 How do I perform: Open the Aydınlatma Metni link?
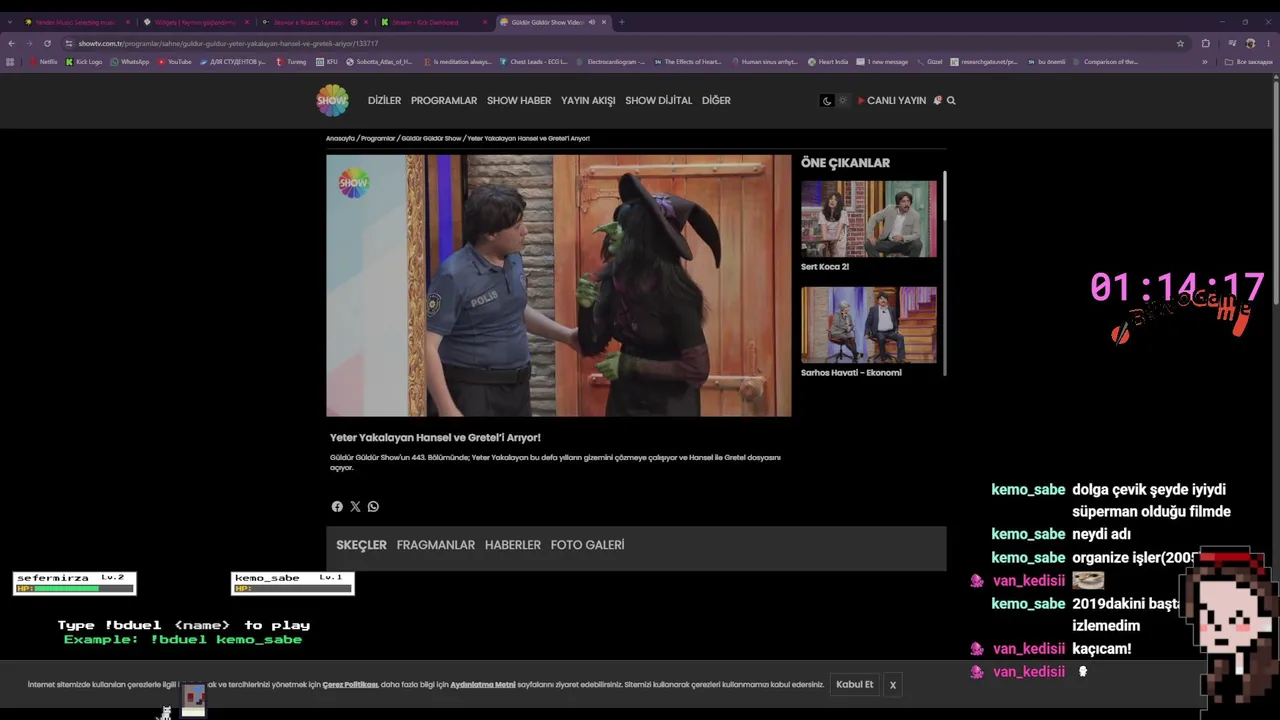click(x=483, y=685)
